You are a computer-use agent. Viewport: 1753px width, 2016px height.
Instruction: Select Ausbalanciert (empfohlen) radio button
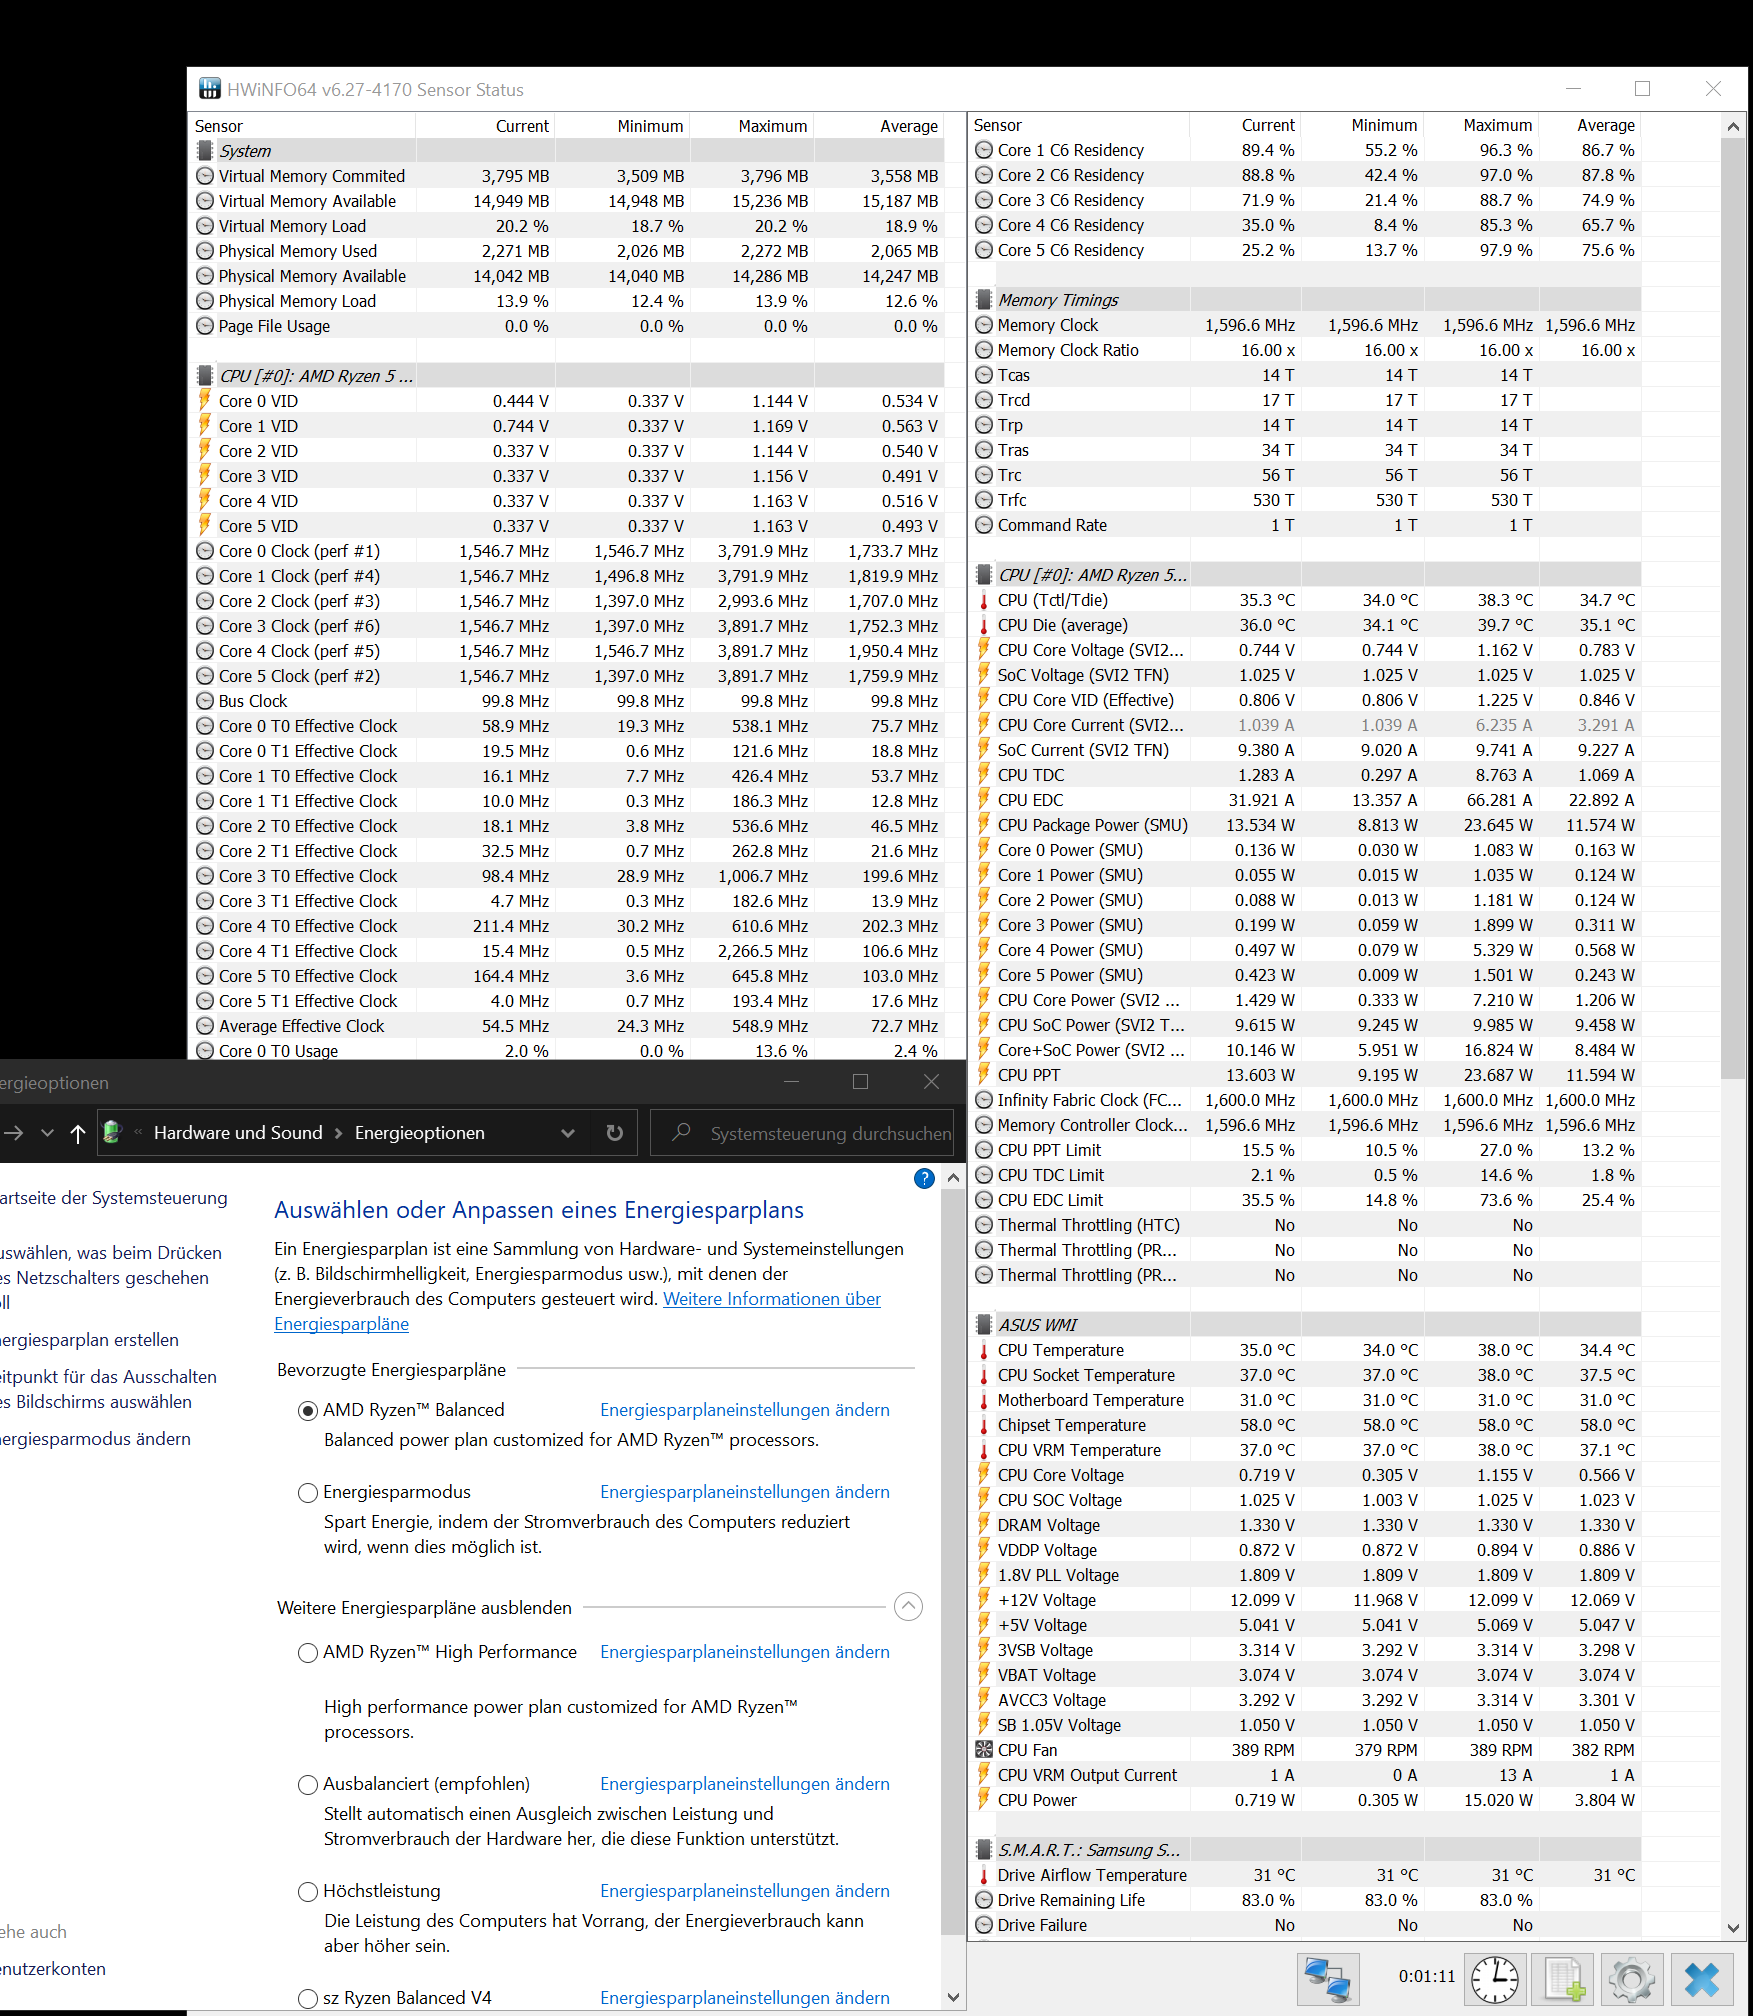308,1784
